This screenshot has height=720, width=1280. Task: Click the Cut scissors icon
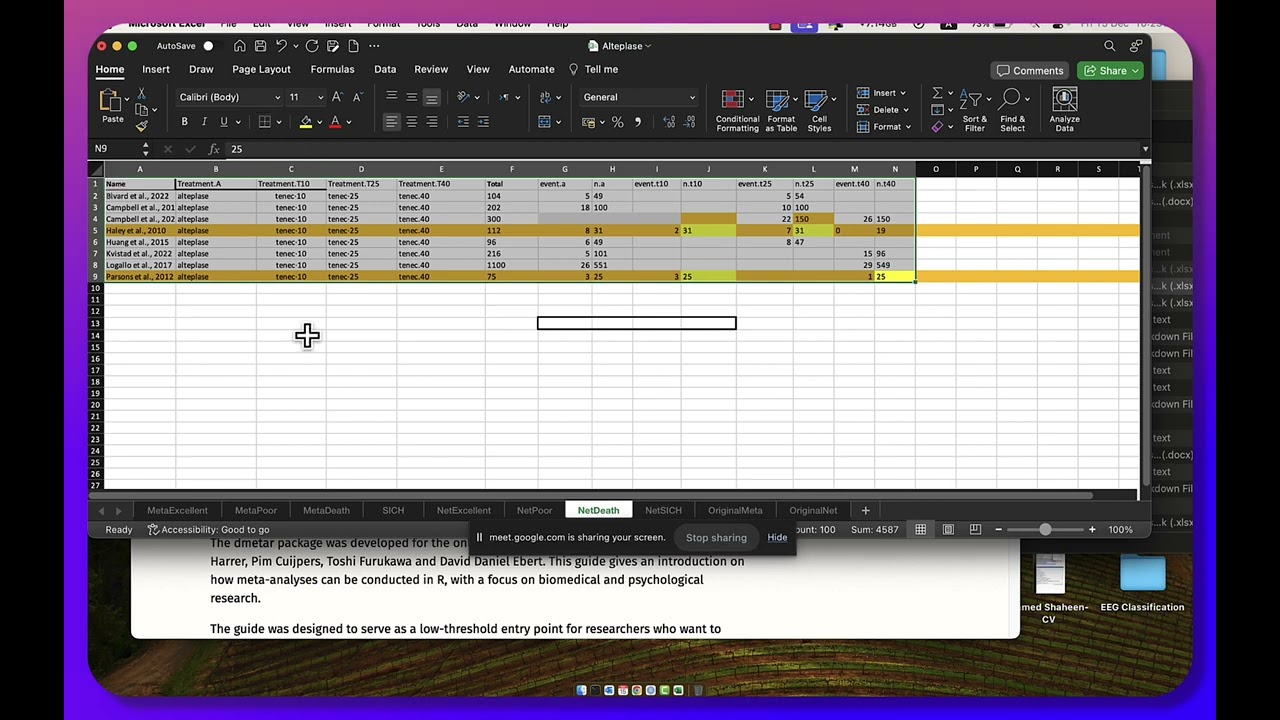[x=141, y=93]
